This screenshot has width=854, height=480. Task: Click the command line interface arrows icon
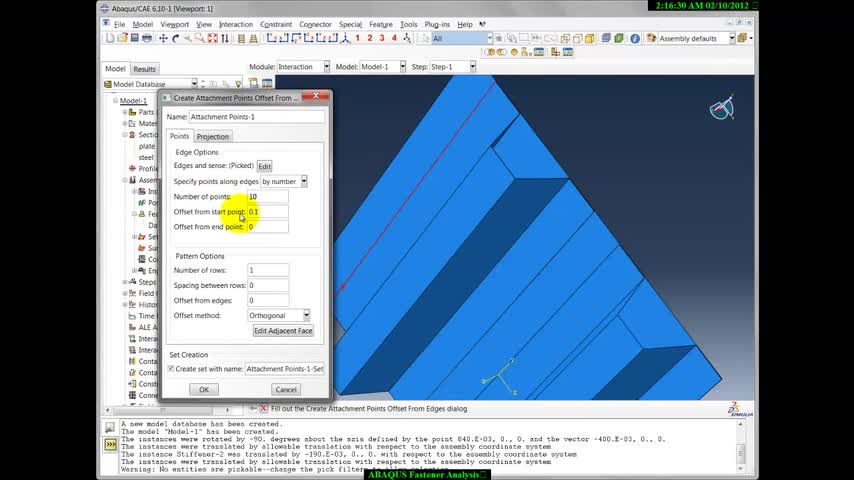tap(110, 445)
